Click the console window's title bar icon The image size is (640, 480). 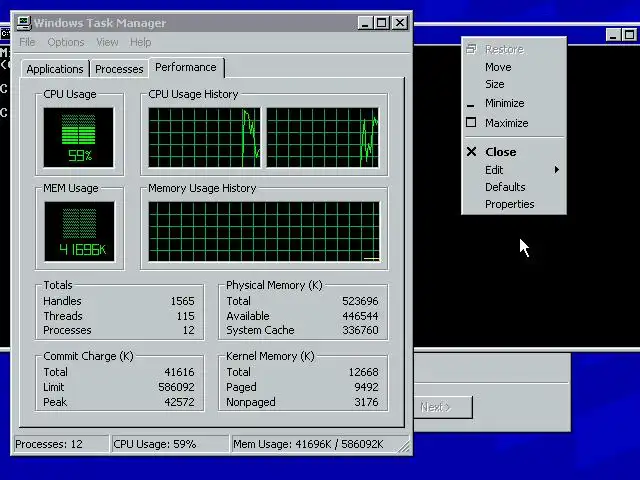[5, 33]
